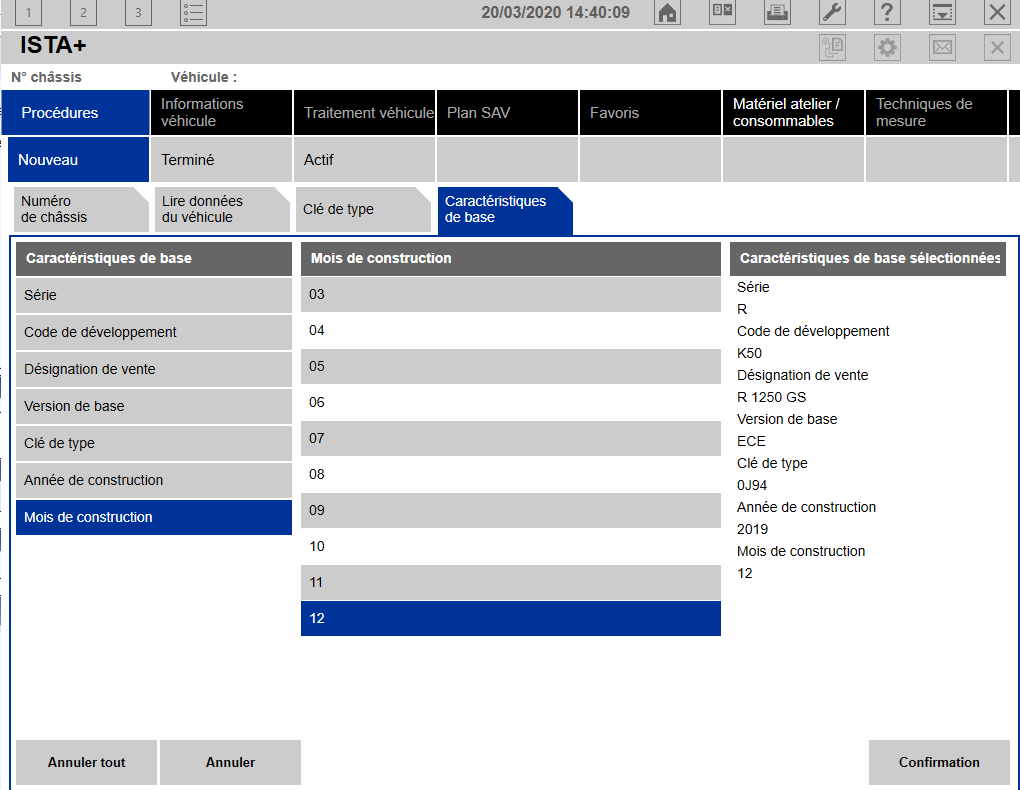The width and height of the screenshot is (1020, 790).
Task: Click the Annuler tout button
Action: [x=87, y=762]
